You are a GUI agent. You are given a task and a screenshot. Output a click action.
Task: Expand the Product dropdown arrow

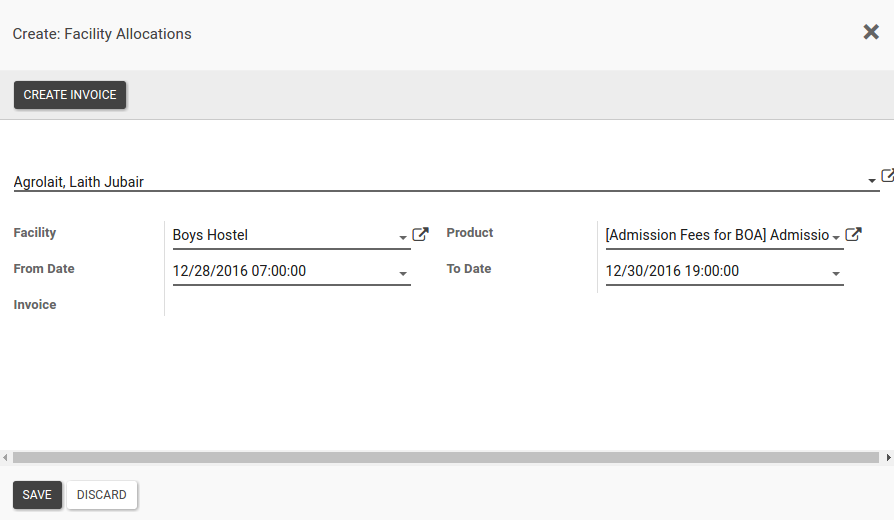click(836, 237)
